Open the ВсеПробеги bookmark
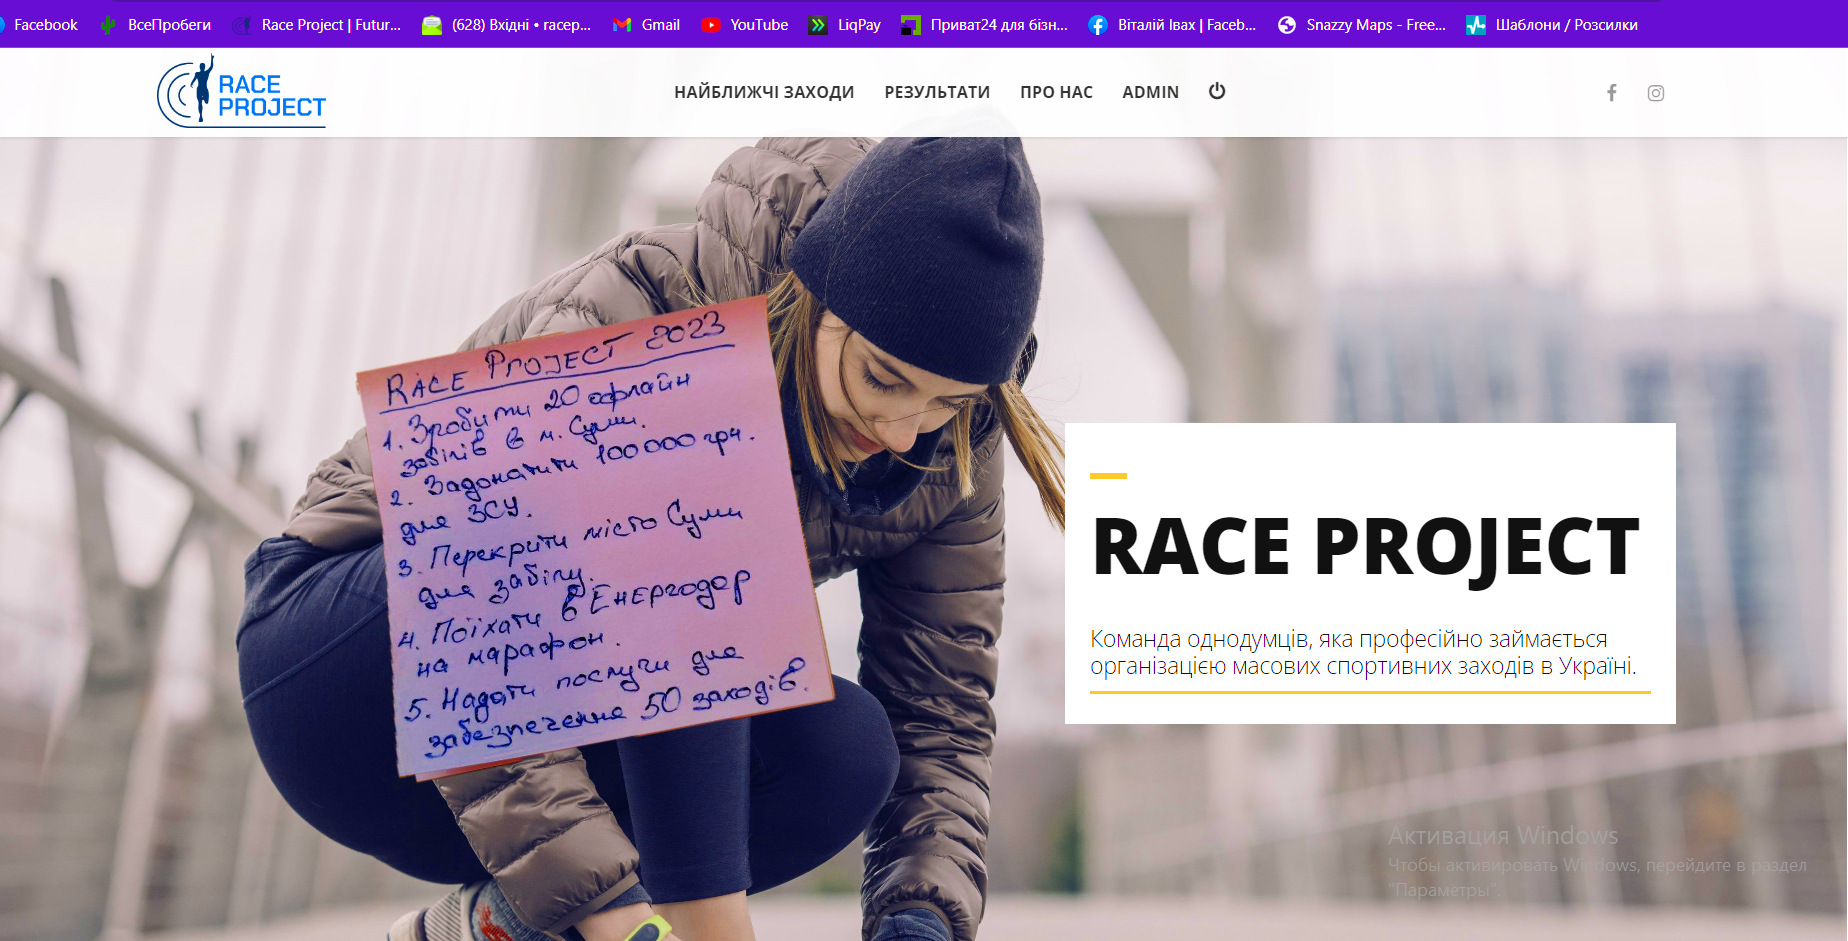Screen dimensions: 1848x941 156,25
